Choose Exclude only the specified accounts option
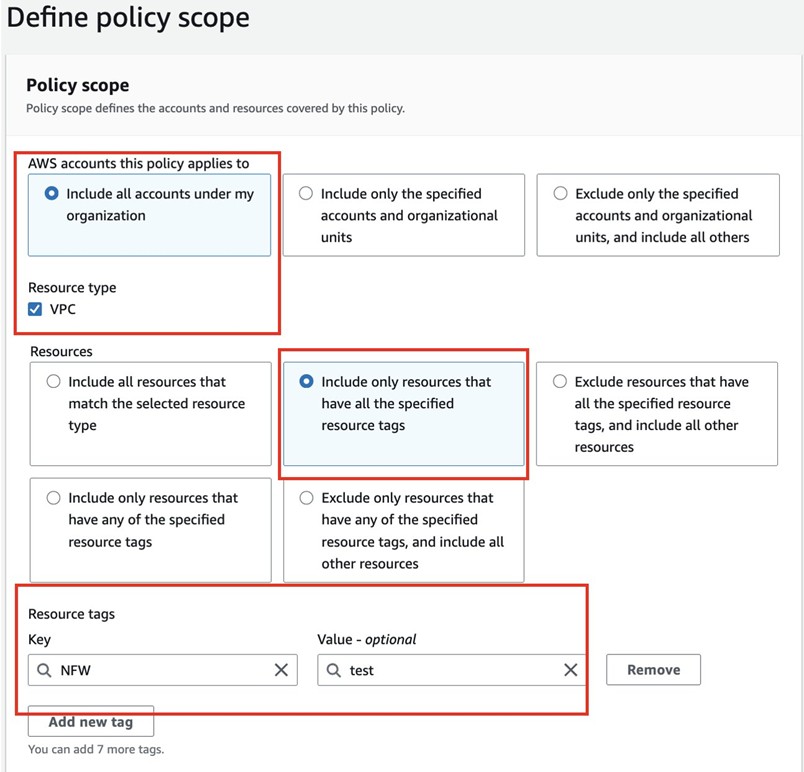This screenshot has width=804, height=772. point(560,194)
